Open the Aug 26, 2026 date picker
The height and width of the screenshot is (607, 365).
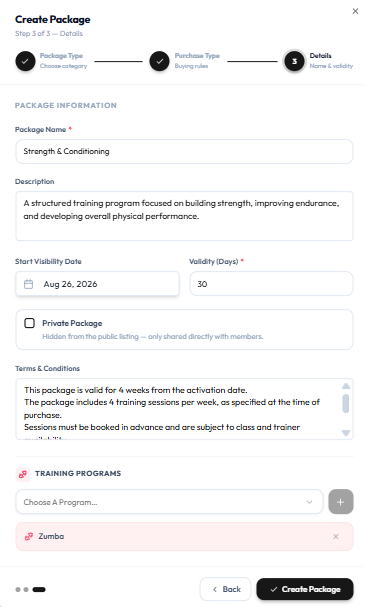point(97,284)
